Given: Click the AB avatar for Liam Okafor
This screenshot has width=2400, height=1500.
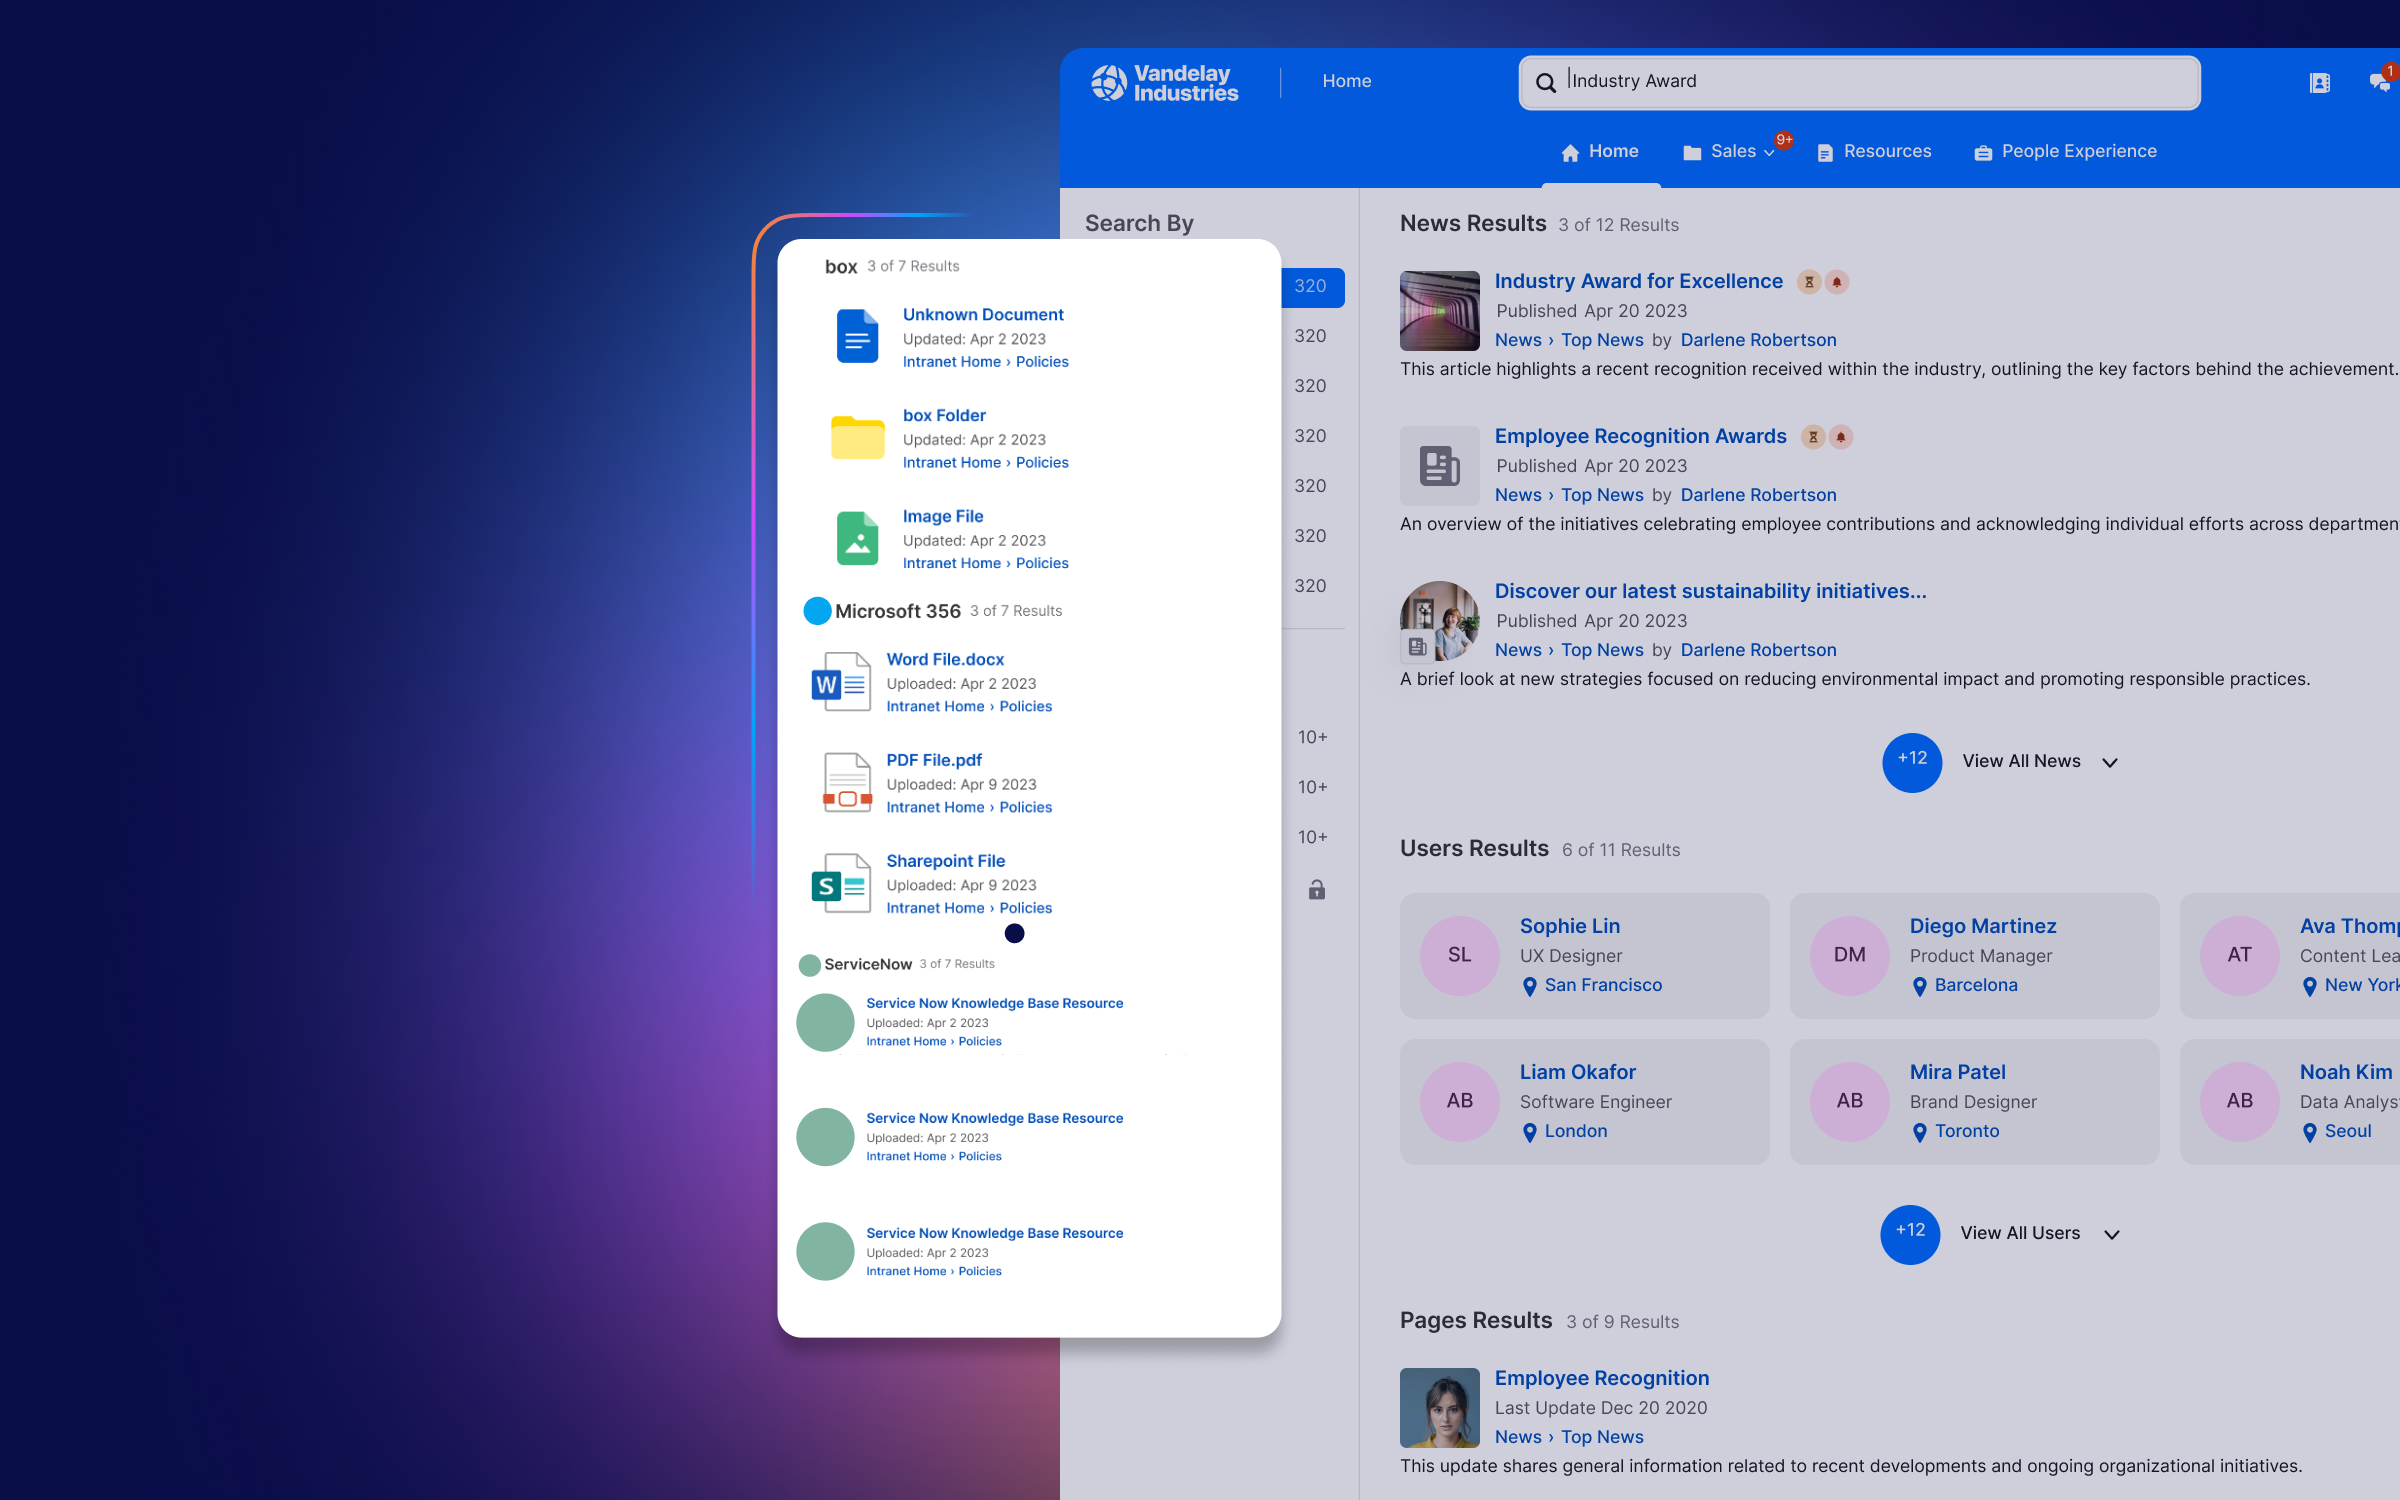Looking at the screenshot, I should (x=1460, y=1101).
